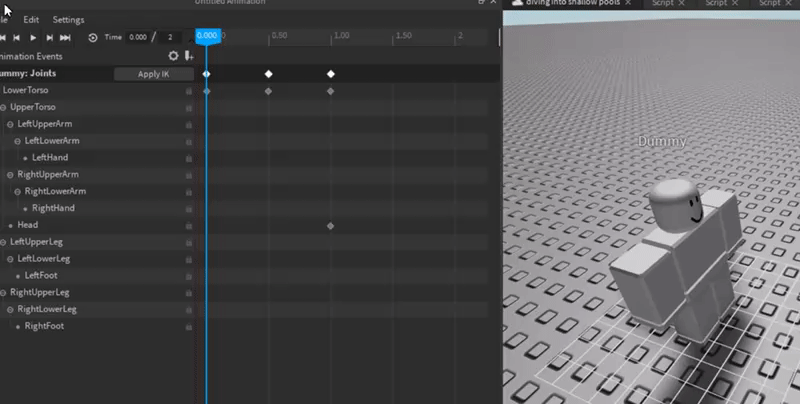
Task: Toggle the lock icon on LowerTorso row
Action: click(189, 91)
